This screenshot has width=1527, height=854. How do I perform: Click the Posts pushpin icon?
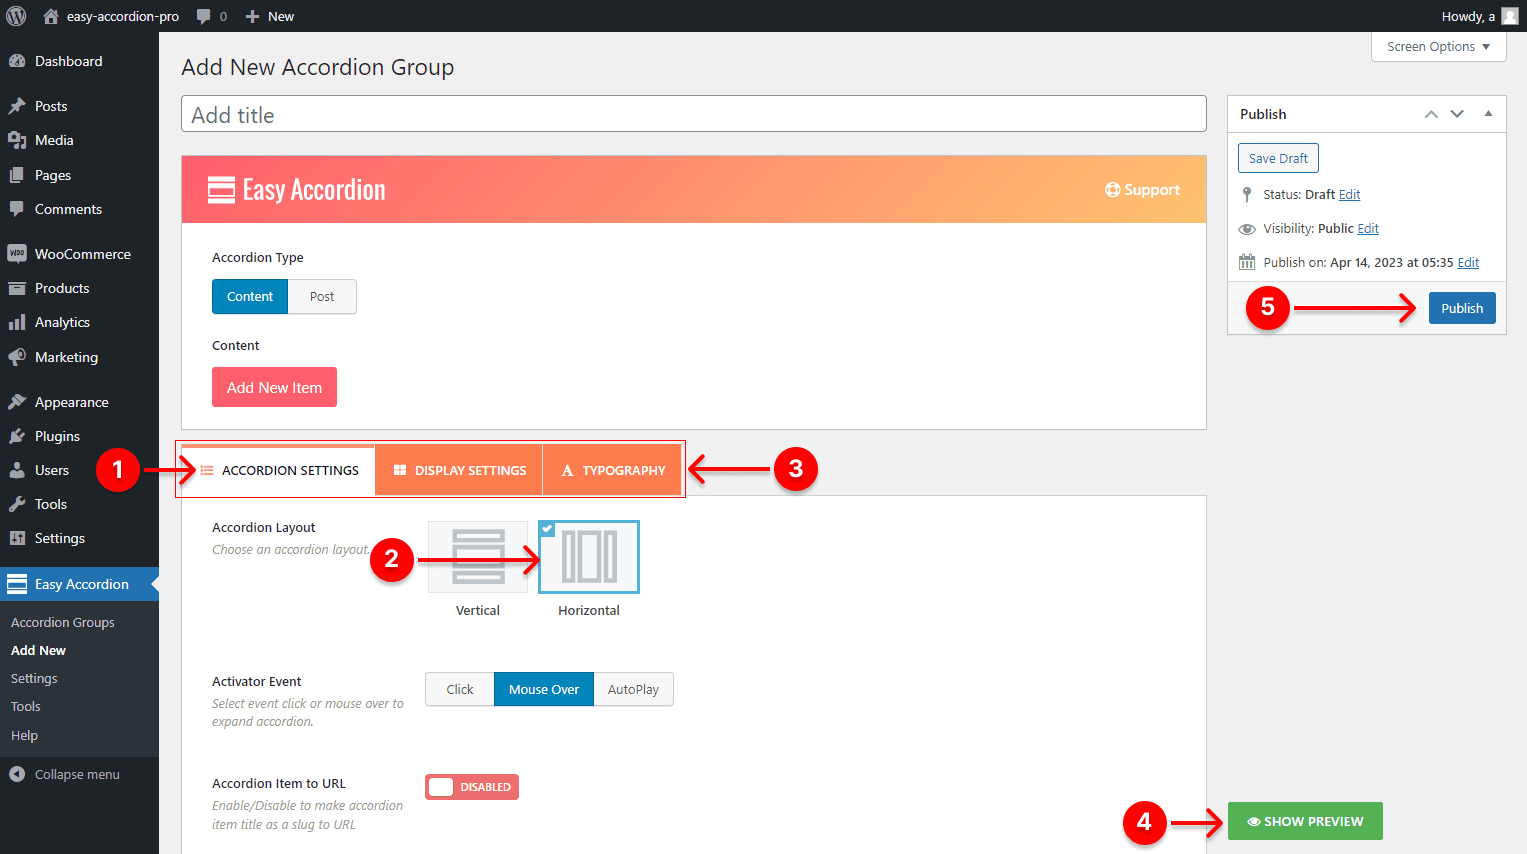17,106
